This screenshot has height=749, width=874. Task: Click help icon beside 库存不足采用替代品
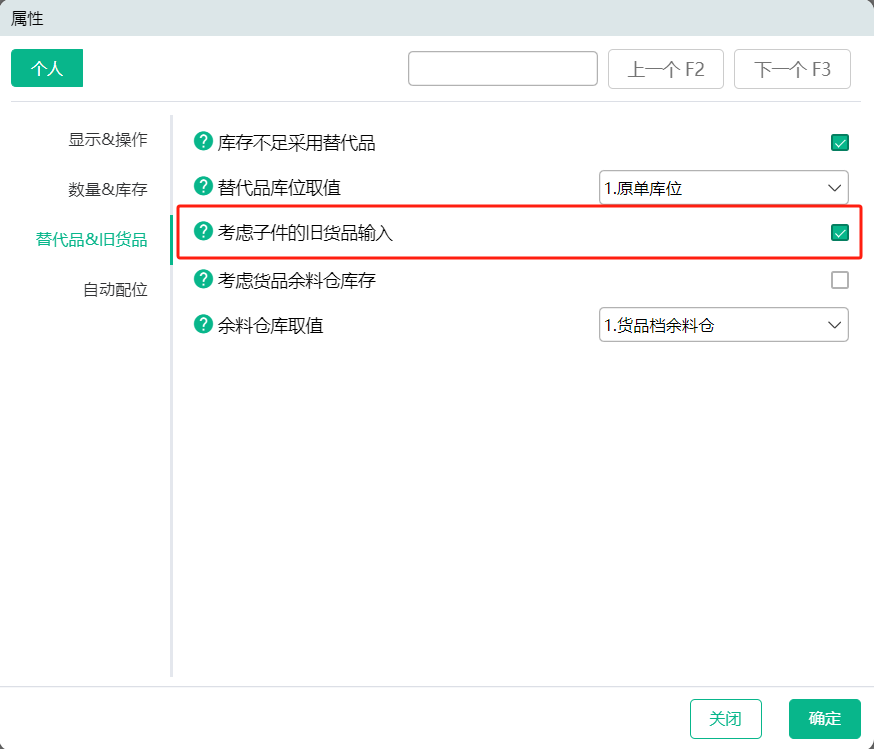click(203, 142)
